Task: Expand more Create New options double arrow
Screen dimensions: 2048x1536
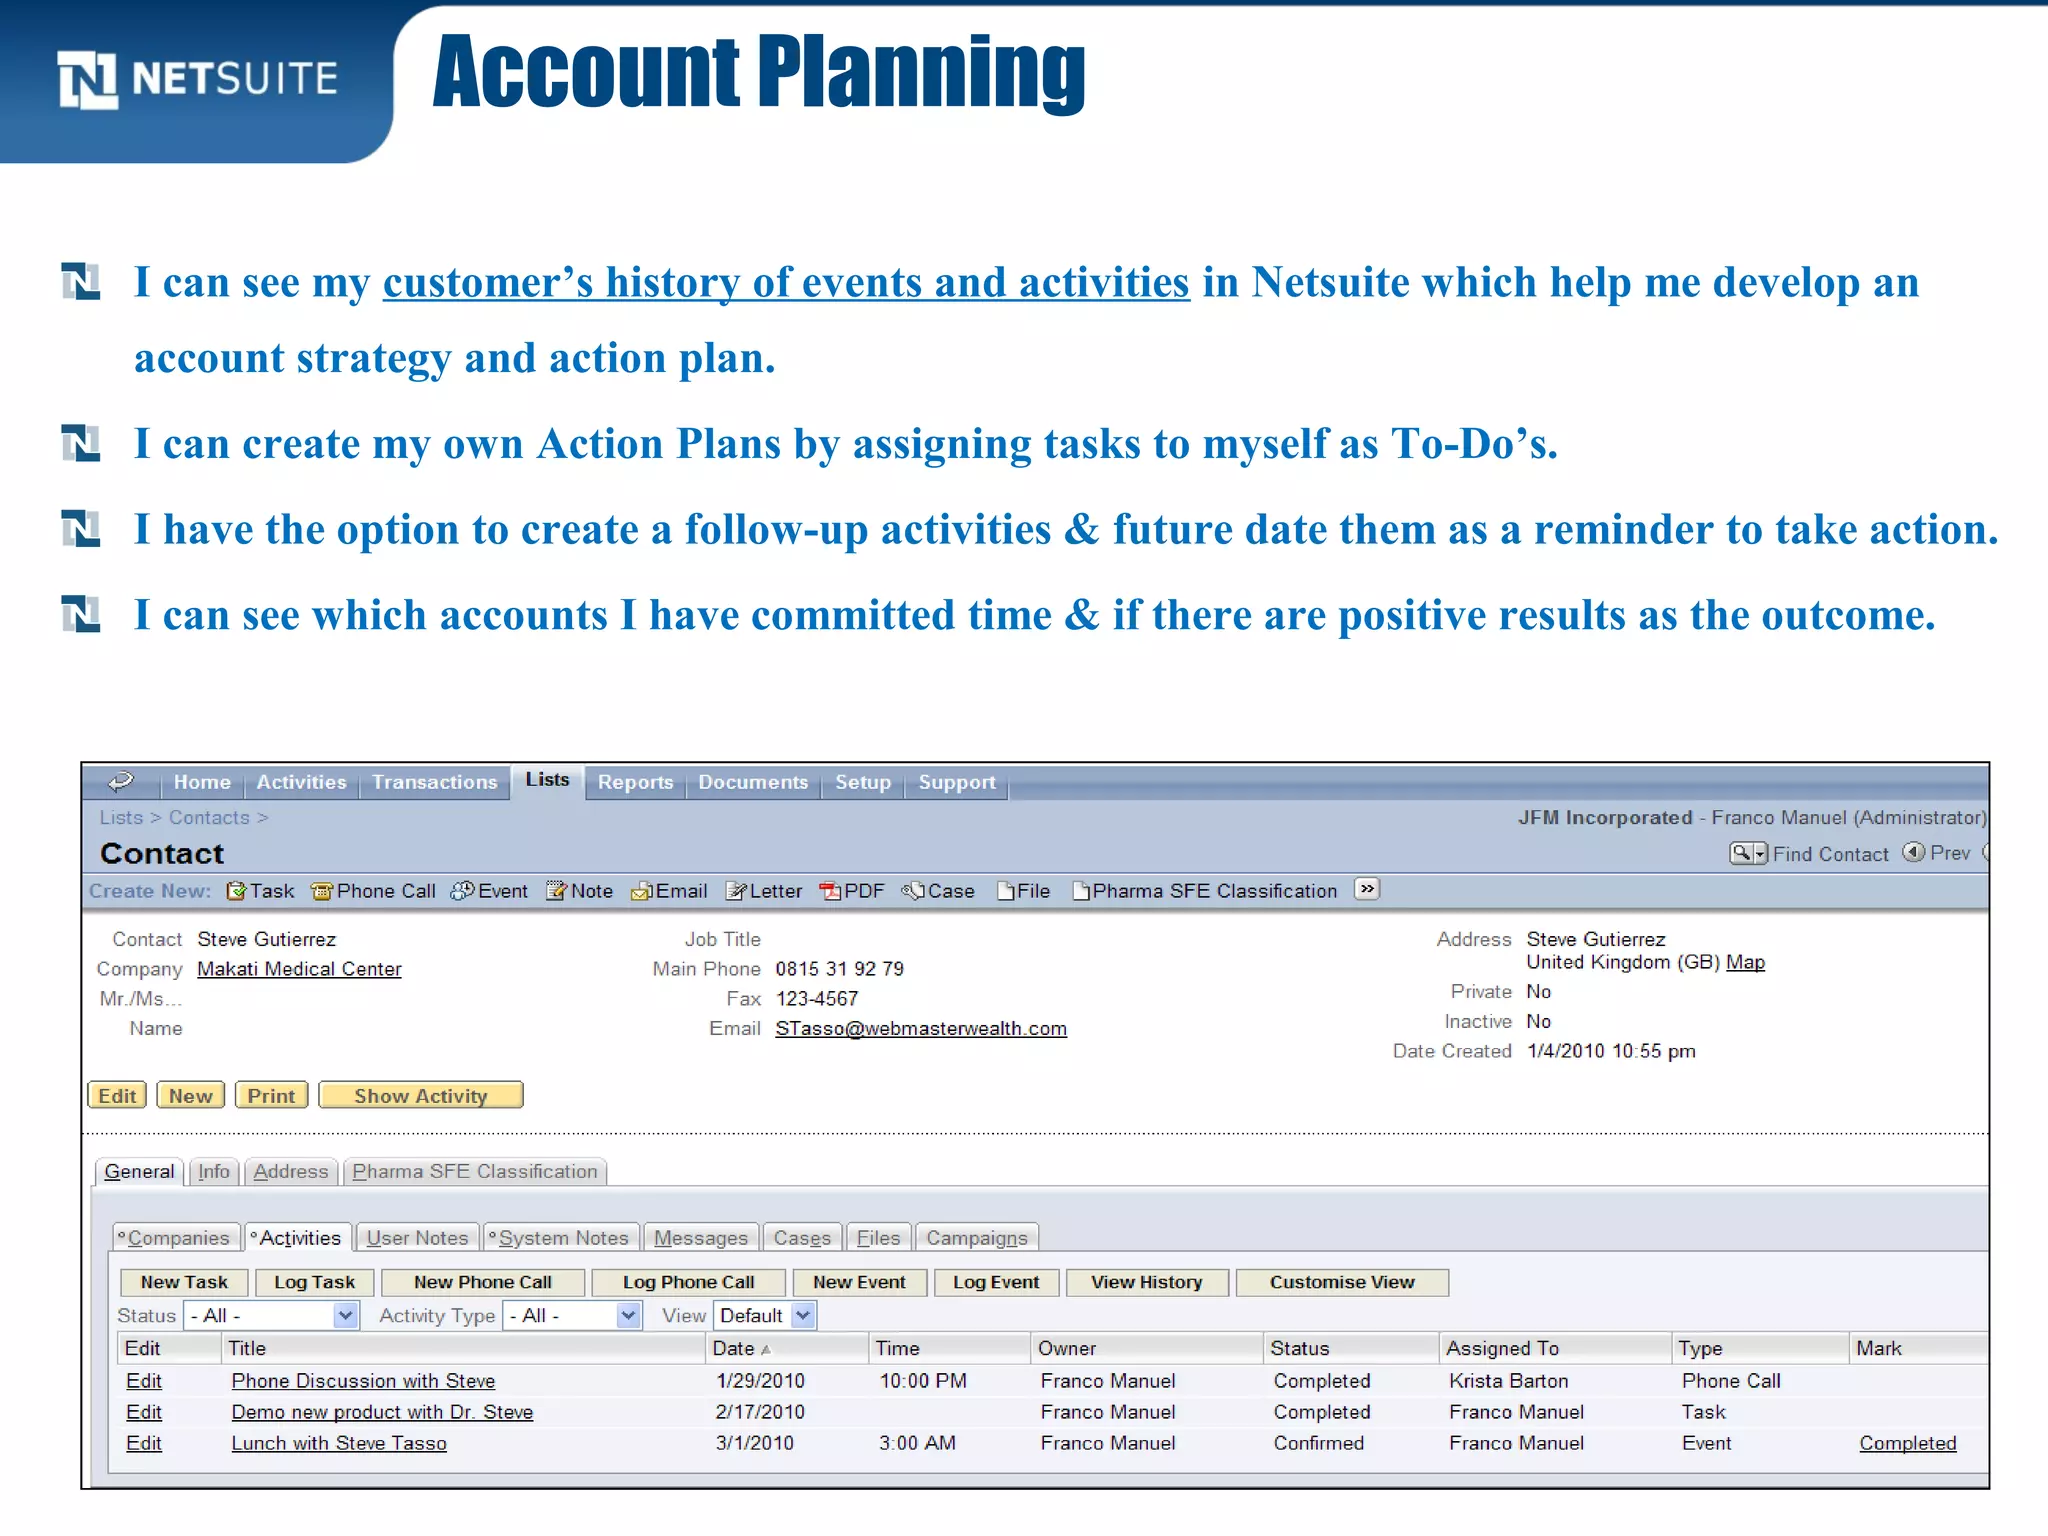Action: tap(1367, 889)
